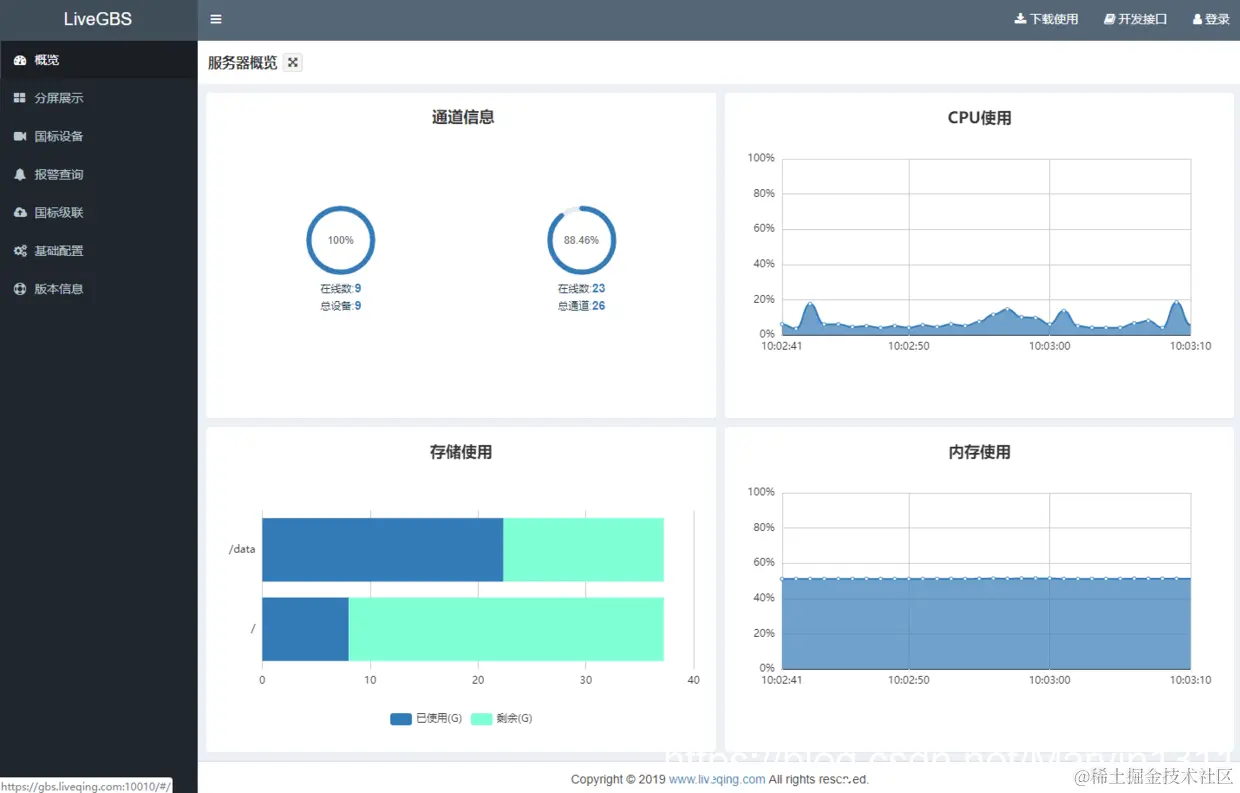This screenshot has height=793, width=1240.
Task: Click the 100% device online gauge
Action: point(340,240)
